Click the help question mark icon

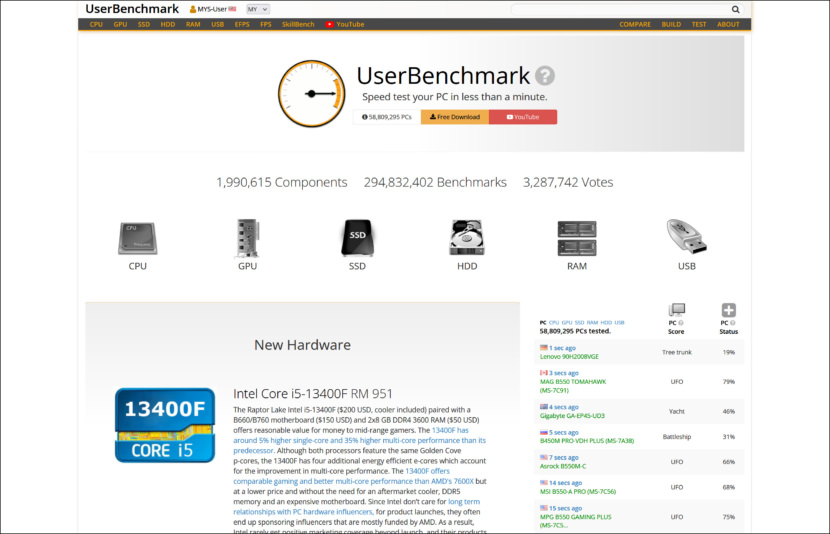tap(545, 76)
